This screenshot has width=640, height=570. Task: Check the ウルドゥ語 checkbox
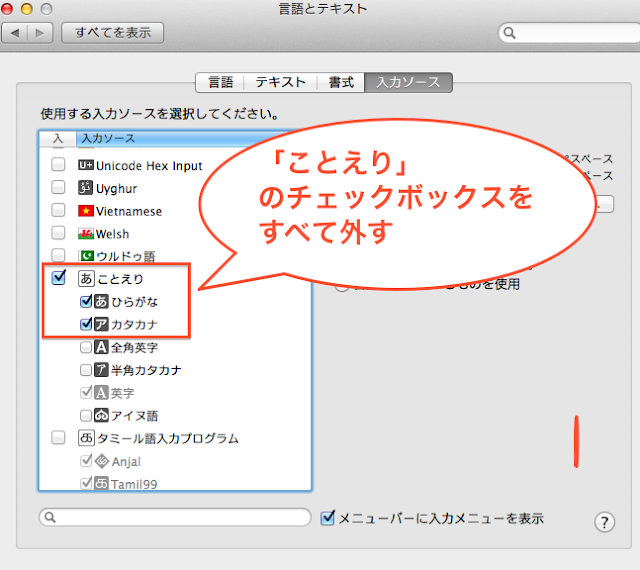58,255
